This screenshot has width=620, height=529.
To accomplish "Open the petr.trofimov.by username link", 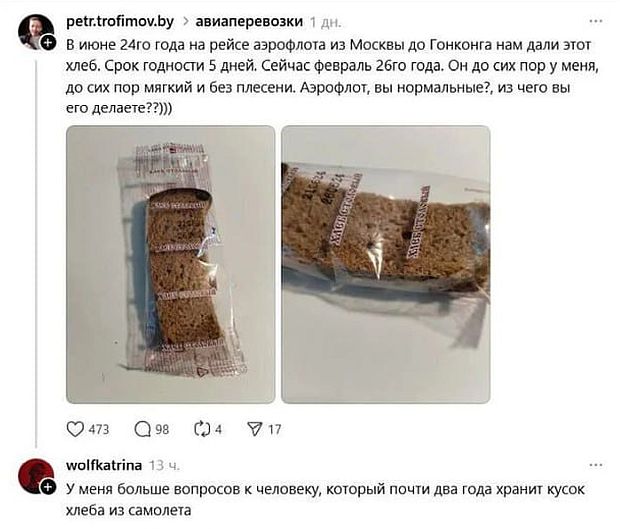I will tap(120, 21).
